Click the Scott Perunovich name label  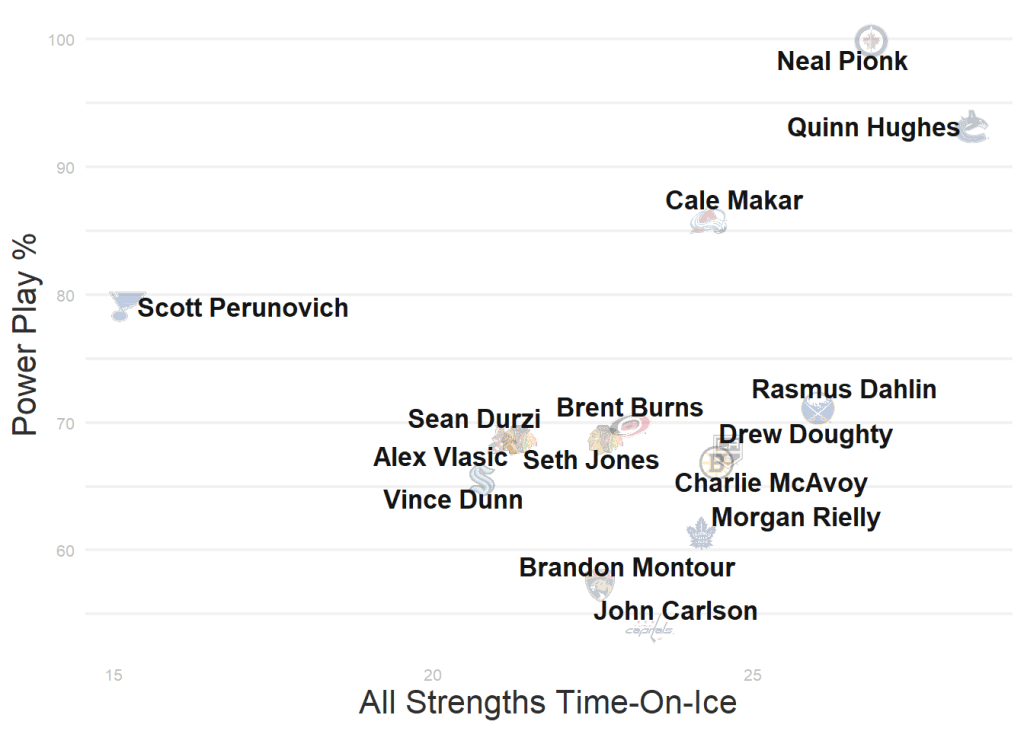tap(243, 308)
